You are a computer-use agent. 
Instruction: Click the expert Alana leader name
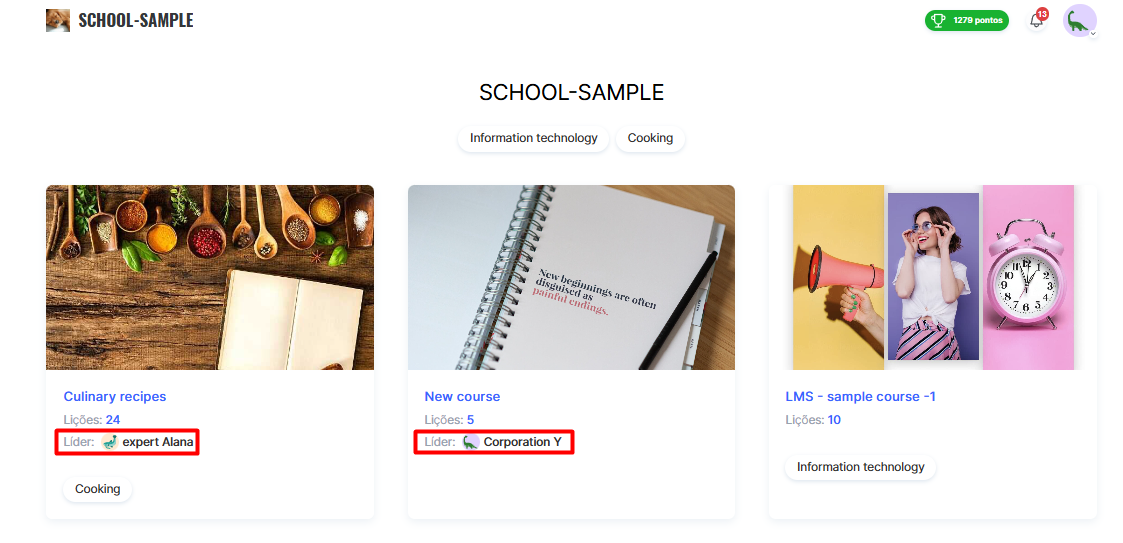tap(158, 442)
